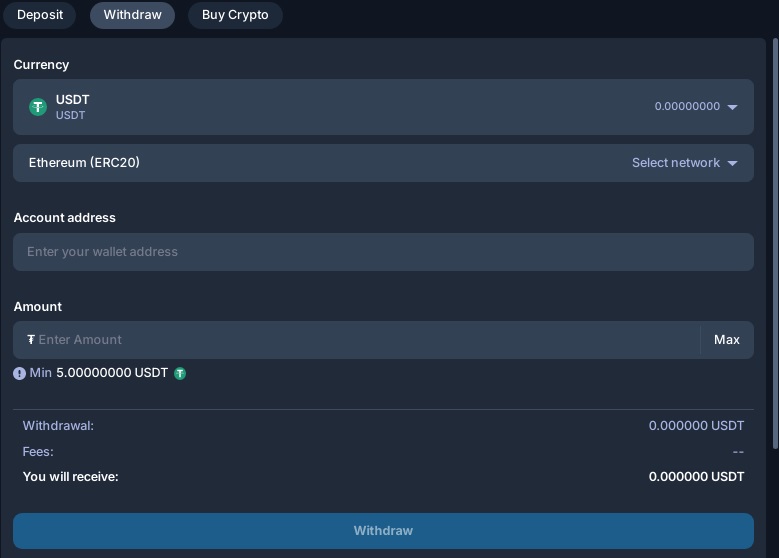Open the Select network dropdown arrow
This screenshot has width=779, height=558.
pos(732,163)
